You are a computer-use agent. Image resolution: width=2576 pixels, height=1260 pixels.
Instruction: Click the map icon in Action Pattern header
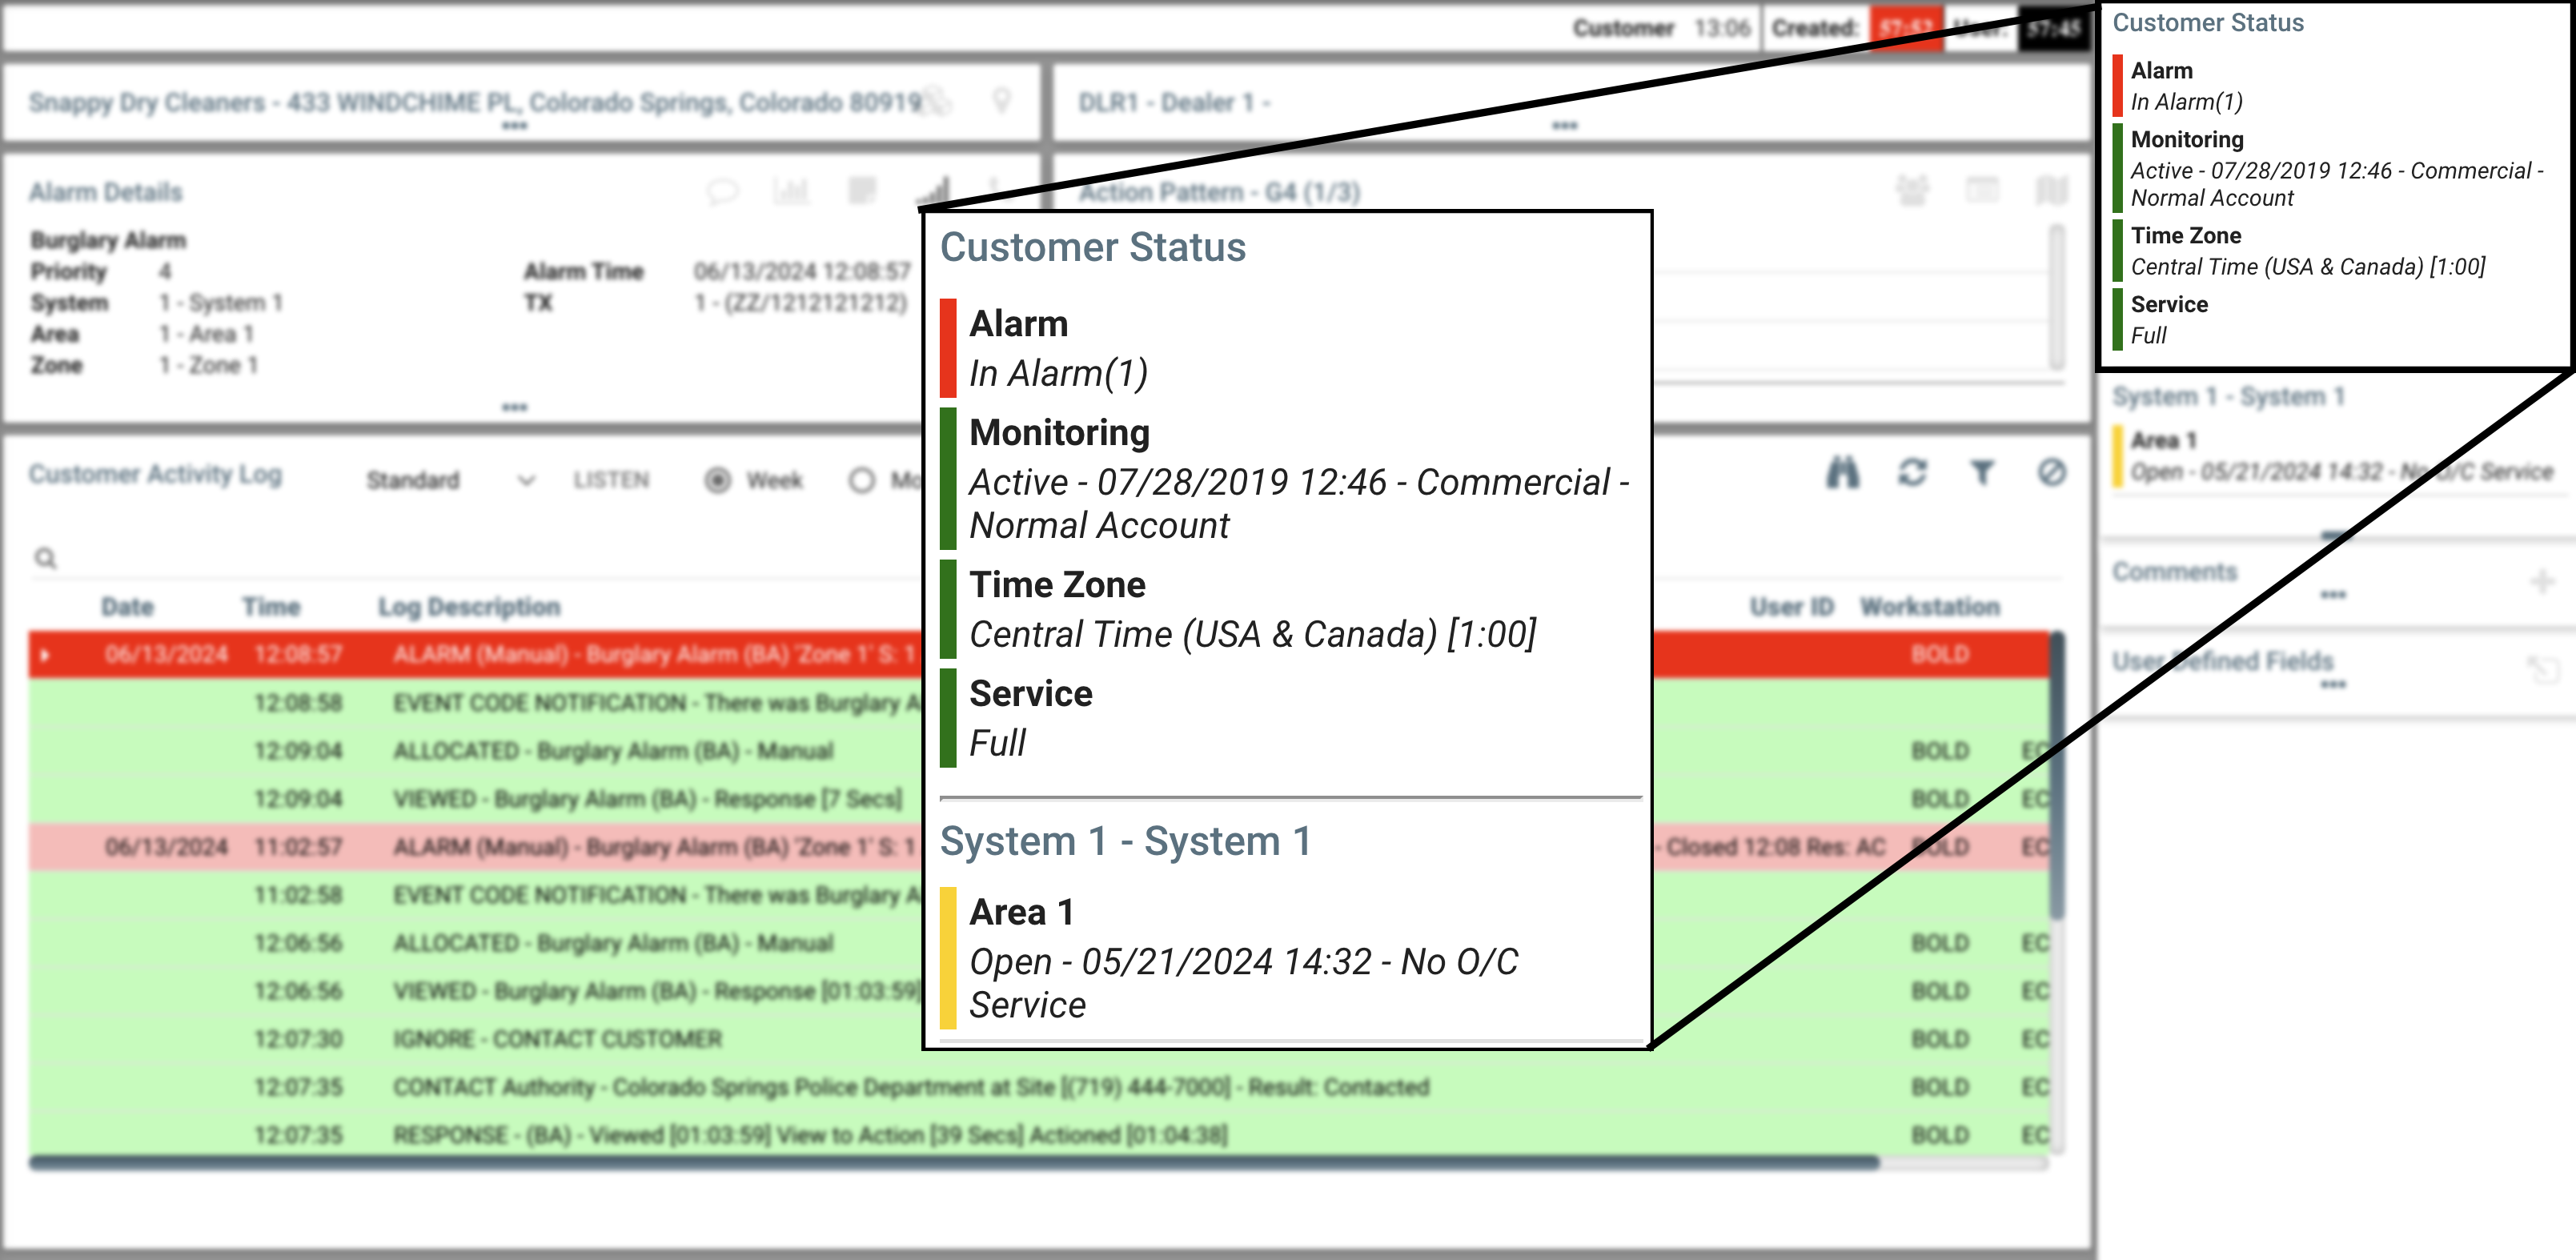click(2051, 190)
